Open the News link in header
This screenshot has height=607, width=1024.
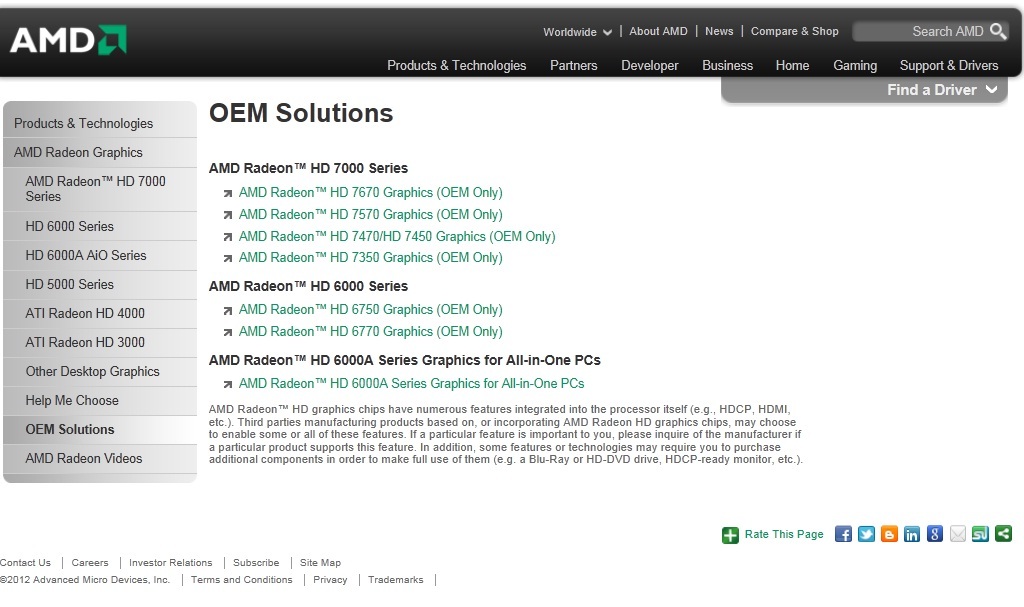tap(719, 31)
